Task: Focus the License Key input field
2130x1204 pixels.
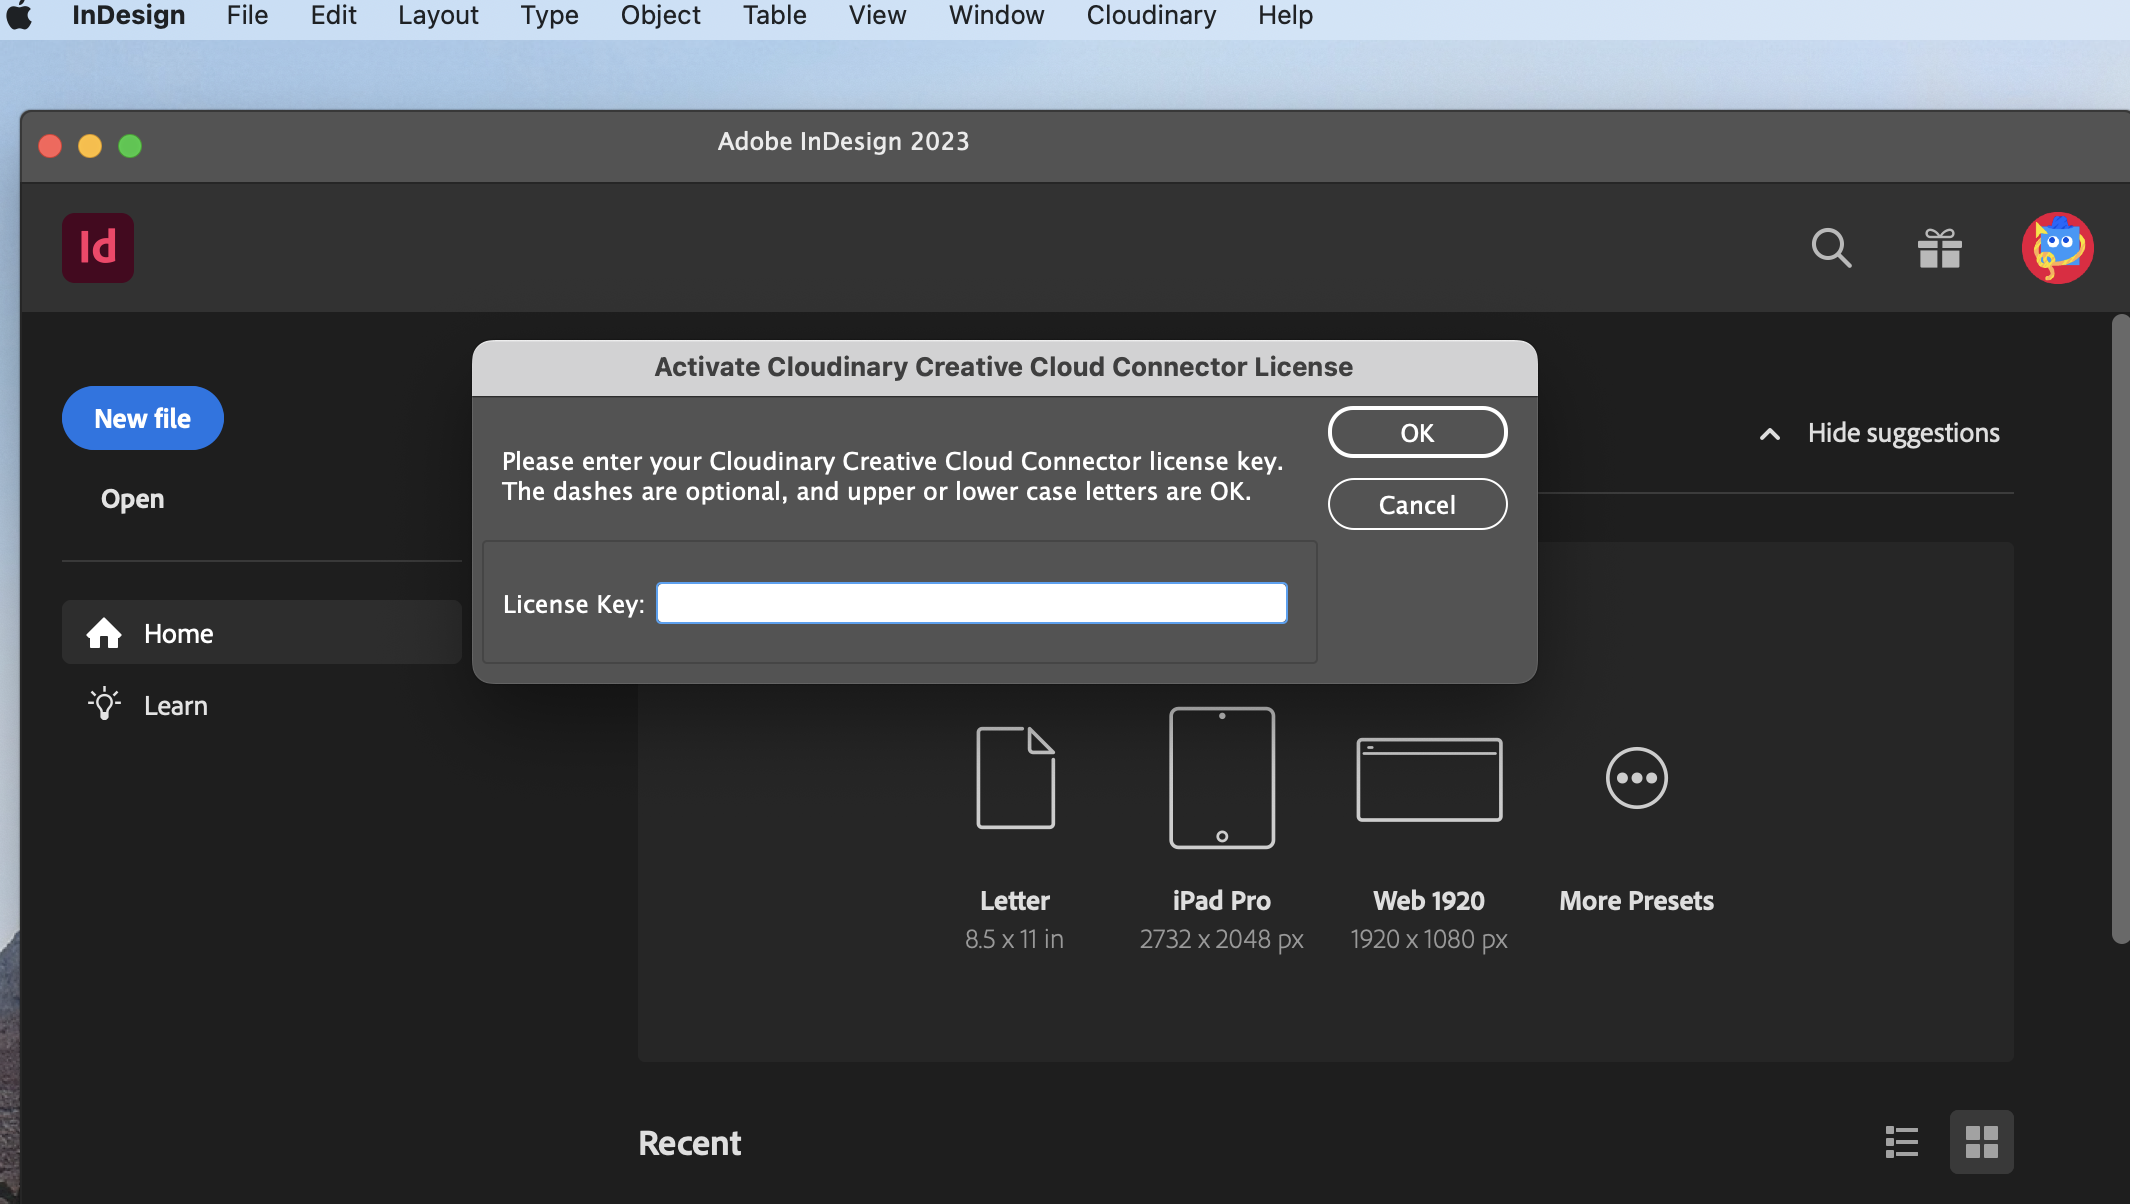Action: [x=971, y=603]
